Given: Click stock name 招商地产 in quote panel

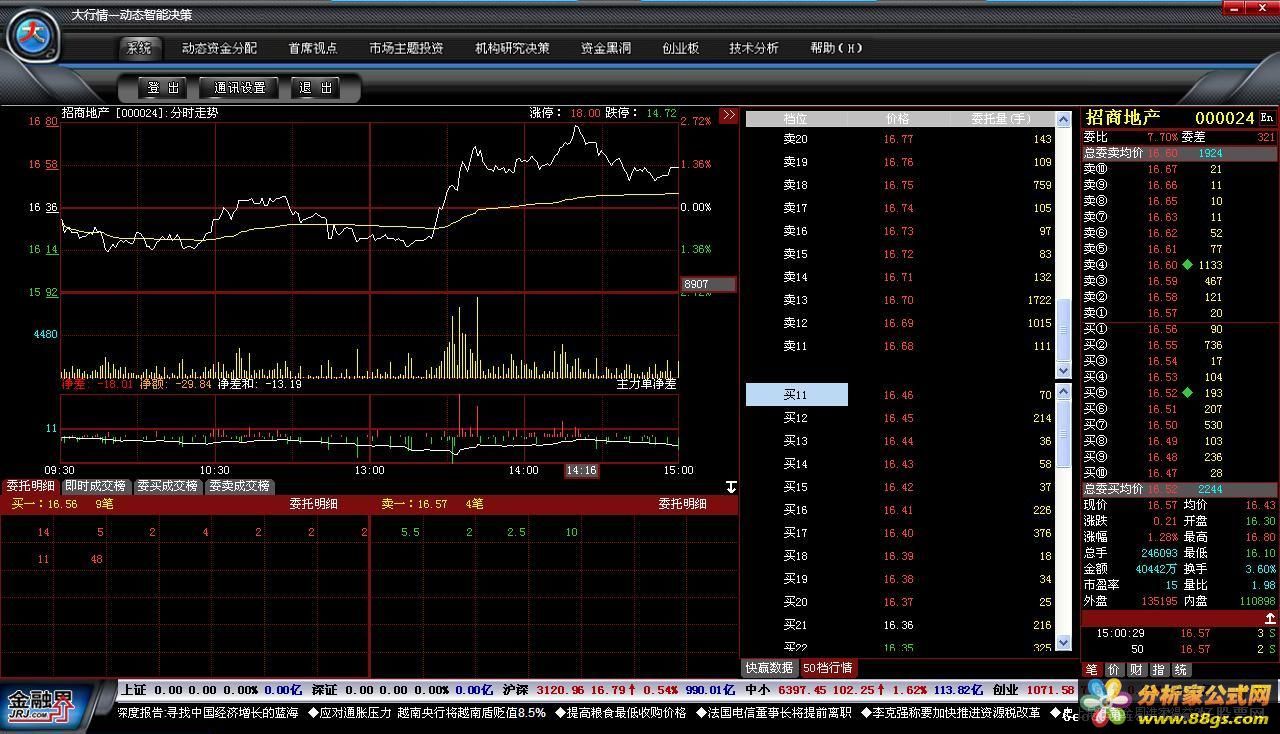Looking at the screenshot, I should [x=1123, y=118].
